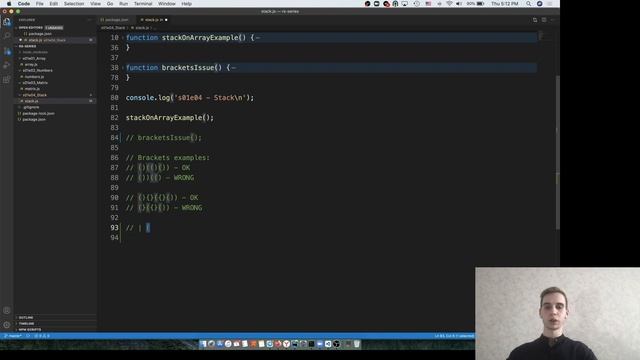
Task: Click the synchronize changes icon in status bar
Action: point(28,336)
